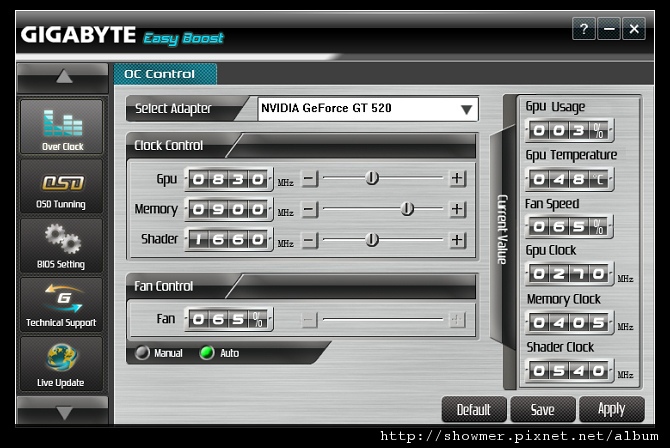Click the Shader clock slider handle
The width and height of the screenshot is (670, 448).
point(372,239)
